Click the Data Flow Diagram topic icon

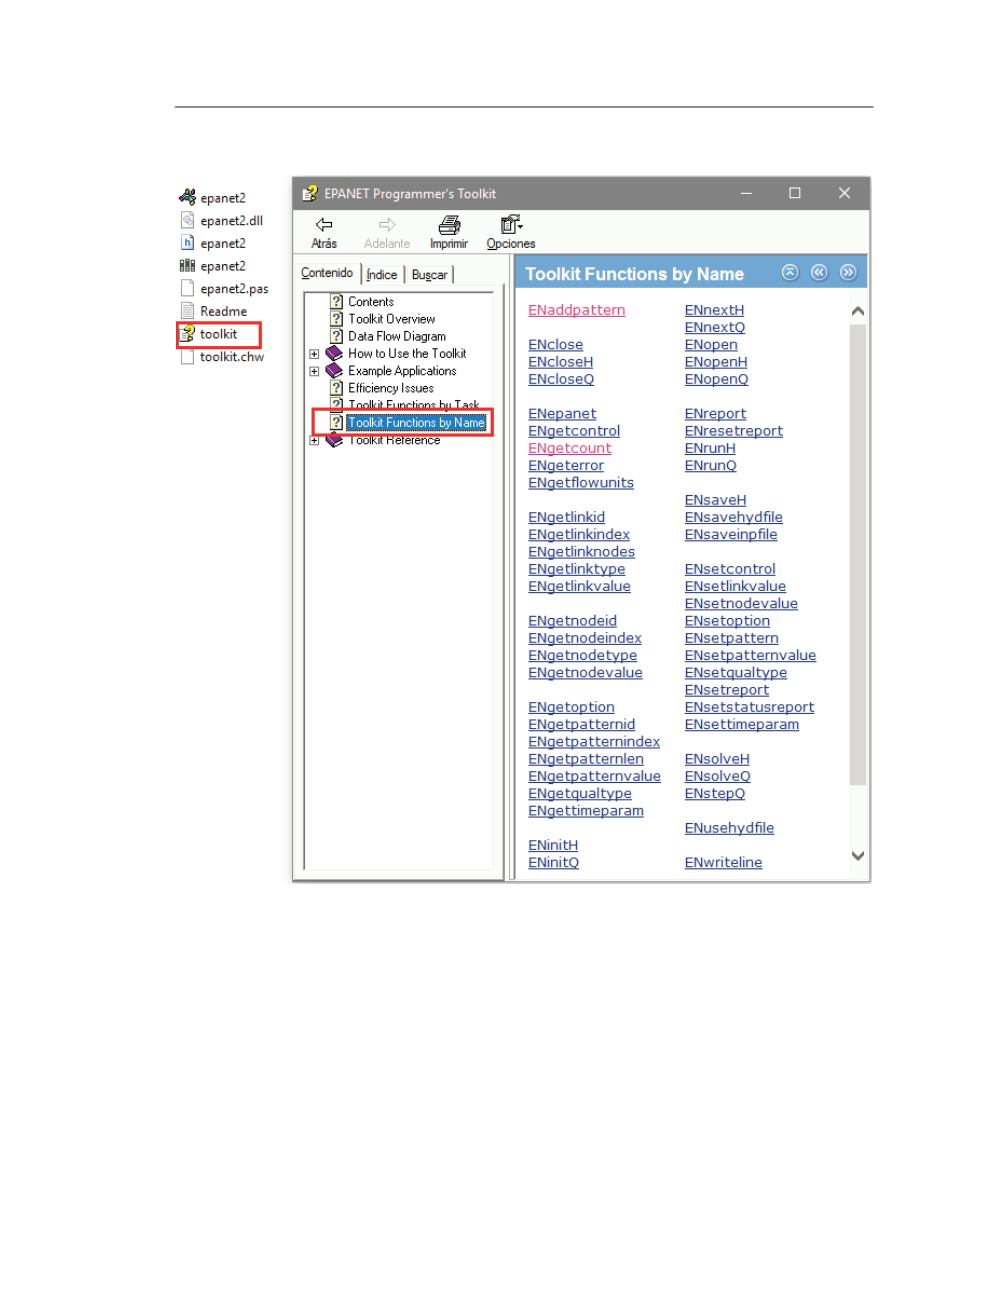[337, 336]
